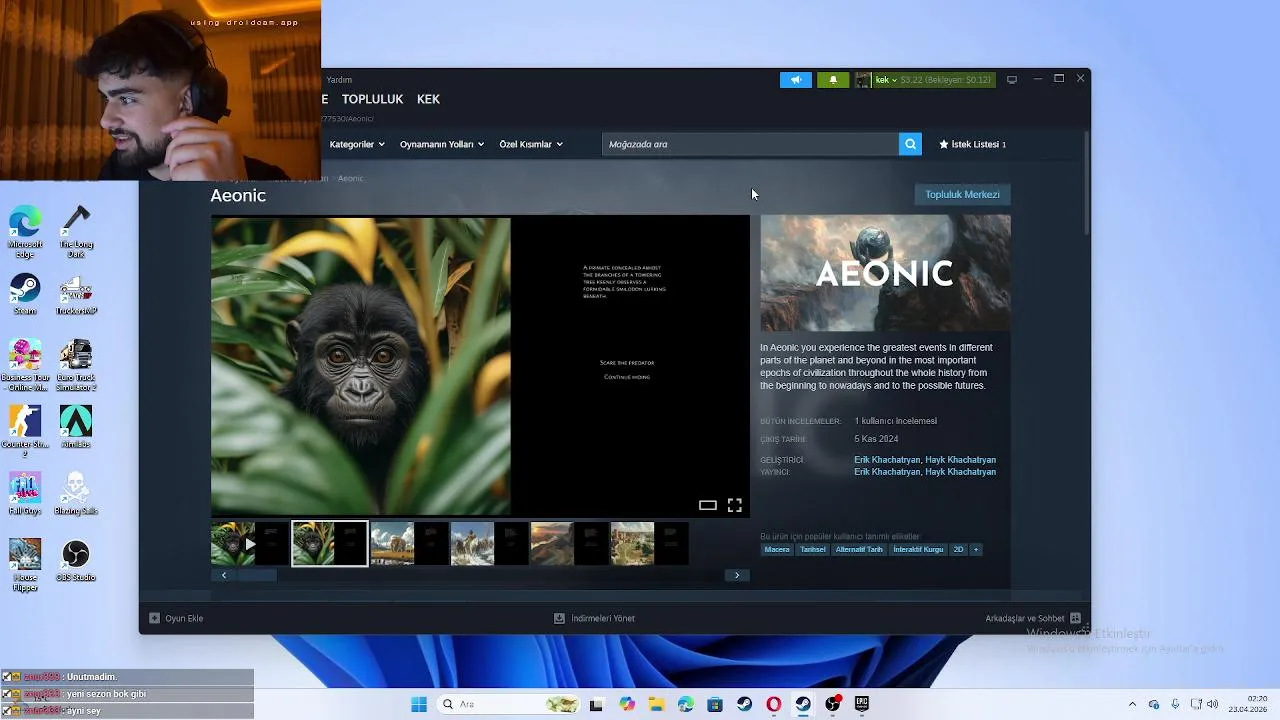Click the Windows Start button
Screen dimensions: 1280x720
pos(419,704)
